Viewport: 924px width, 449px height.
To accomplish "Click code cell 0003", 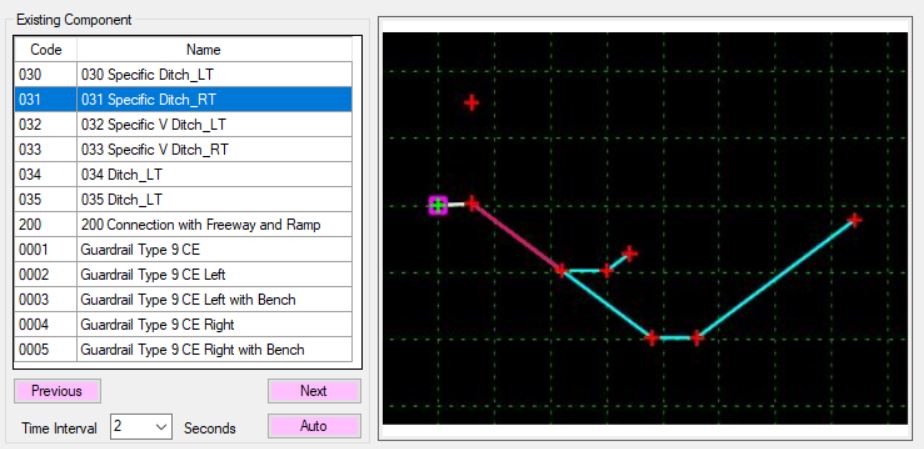I will click(x=46, y=299).
